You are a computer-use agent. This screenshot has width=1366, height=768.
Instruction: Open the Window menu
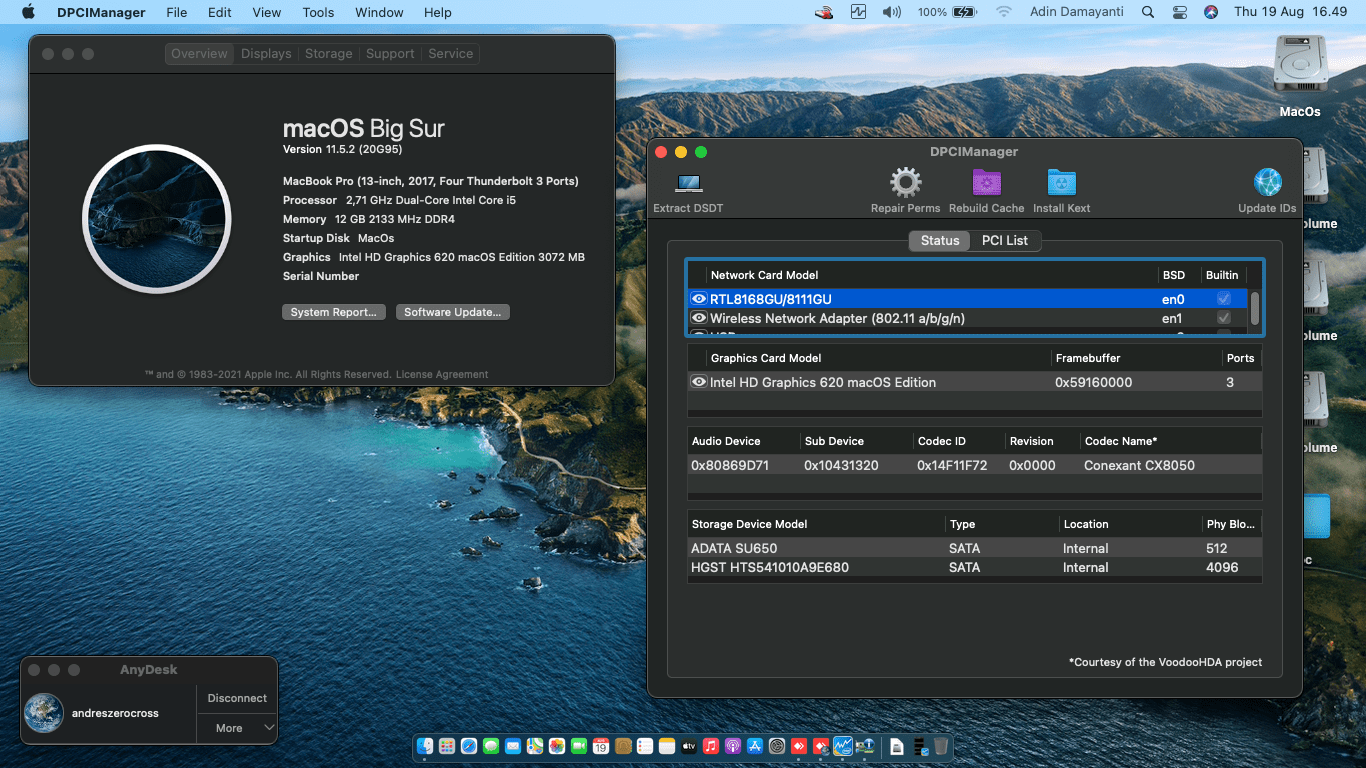[379, 12]
